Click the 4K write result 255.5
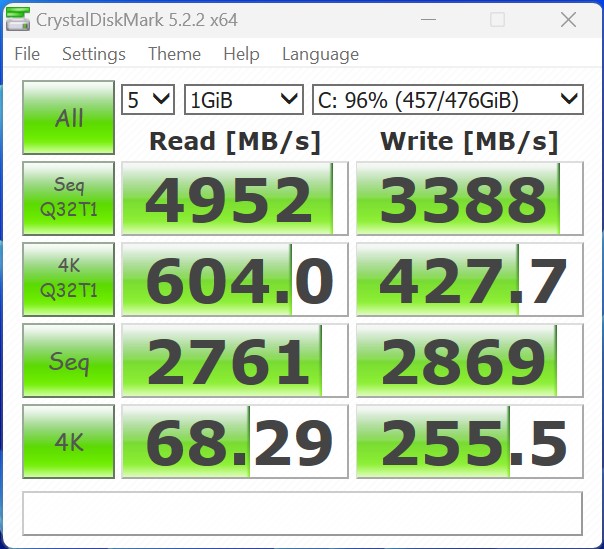 click(x=470, y=441)
